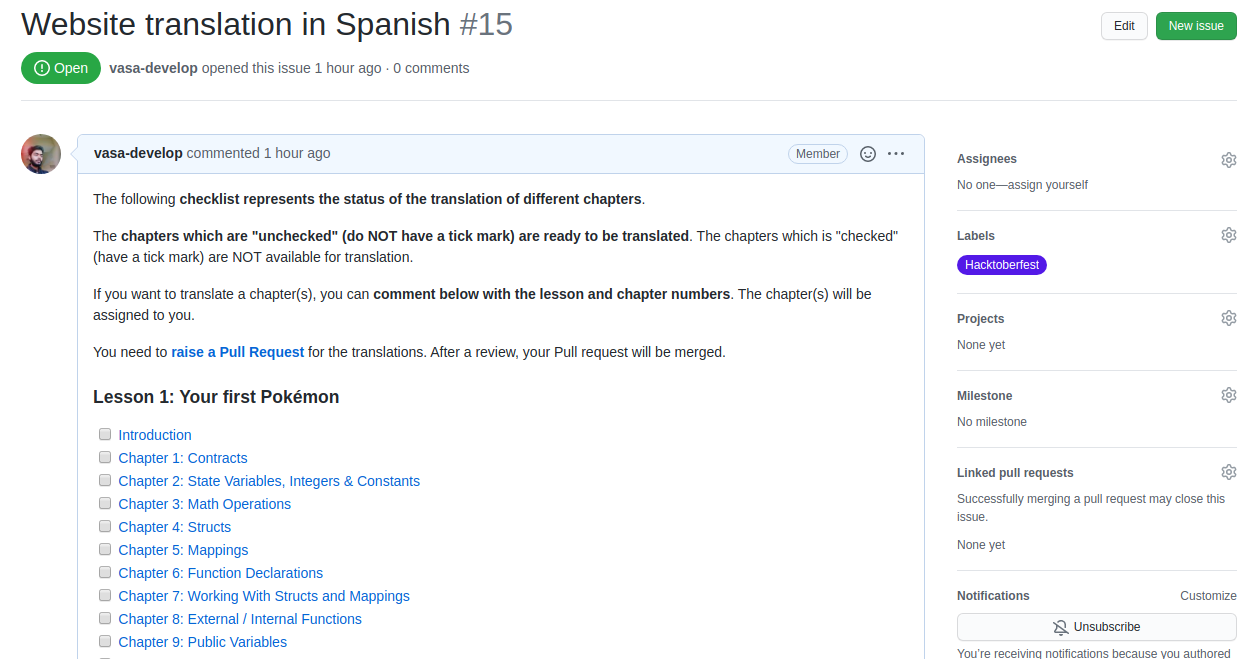Open the raise a Pull Request link
Viewport: 1253px width, 659px height.
point(237,351)
